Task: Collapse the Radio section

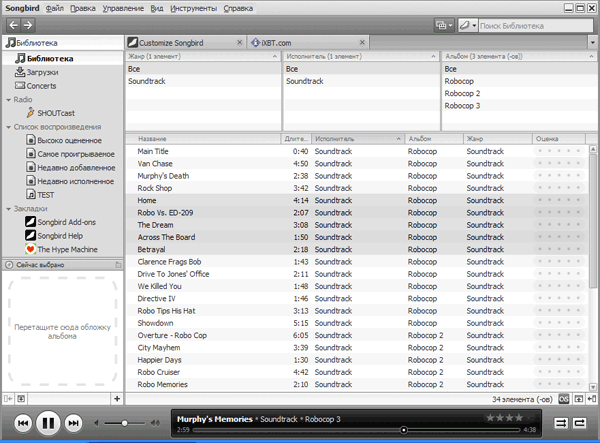Action: pyautogui.click(x=8, y=100)
